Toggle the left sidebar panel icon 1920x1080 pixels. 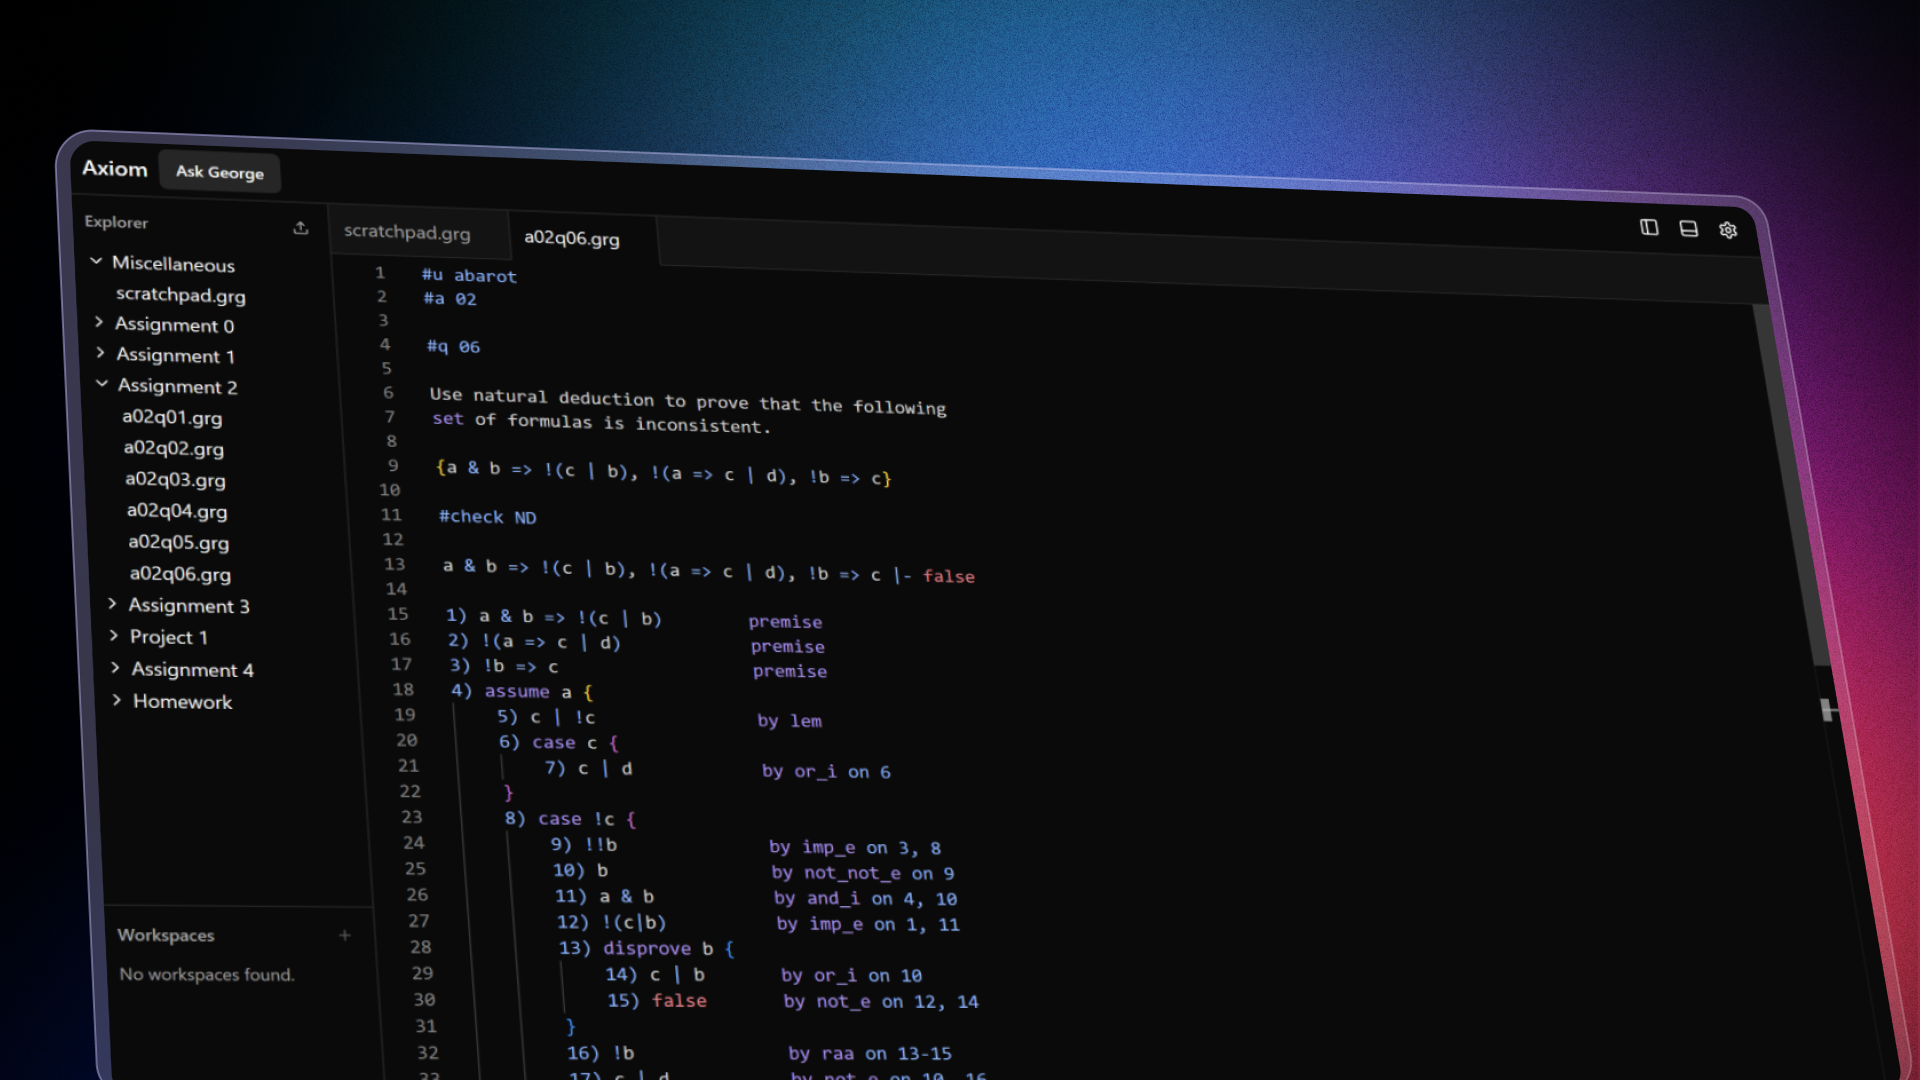point(1649,228)
